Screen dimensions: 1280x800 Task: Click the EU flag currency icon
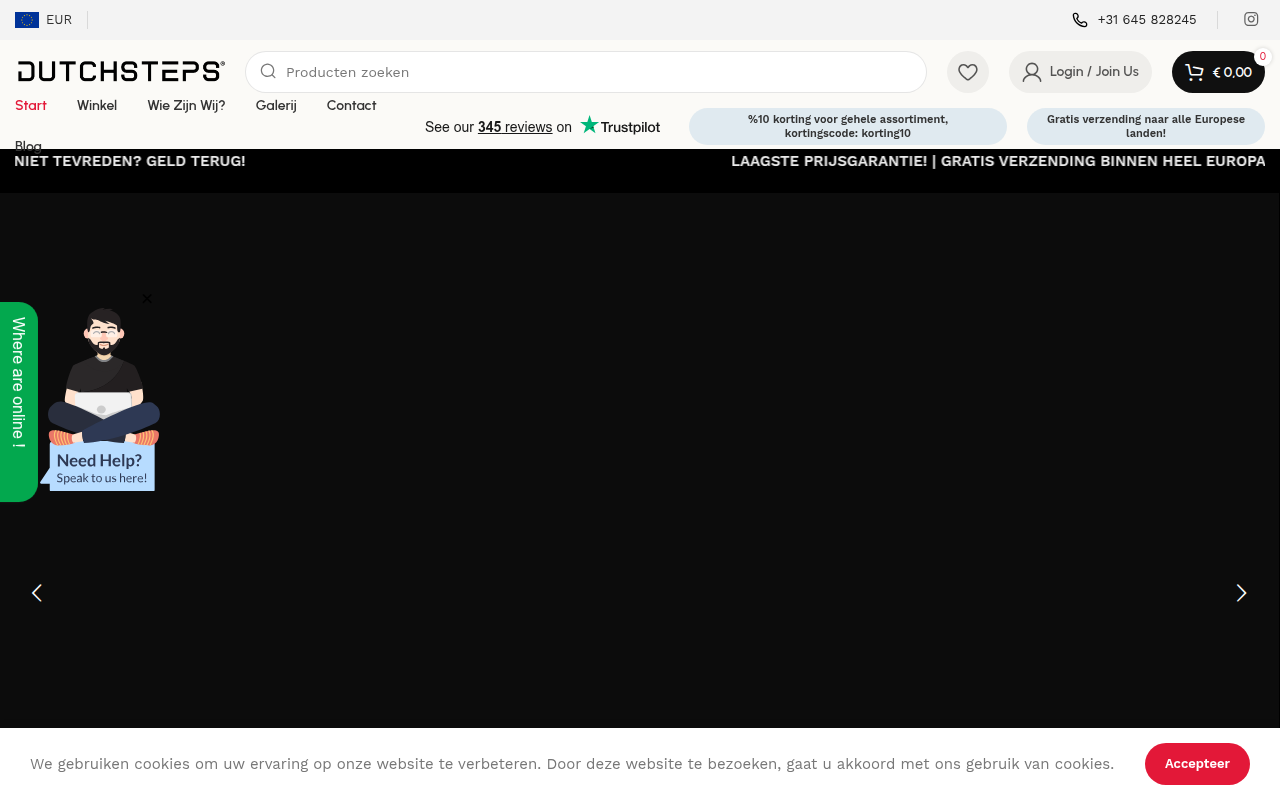point(27,20)
